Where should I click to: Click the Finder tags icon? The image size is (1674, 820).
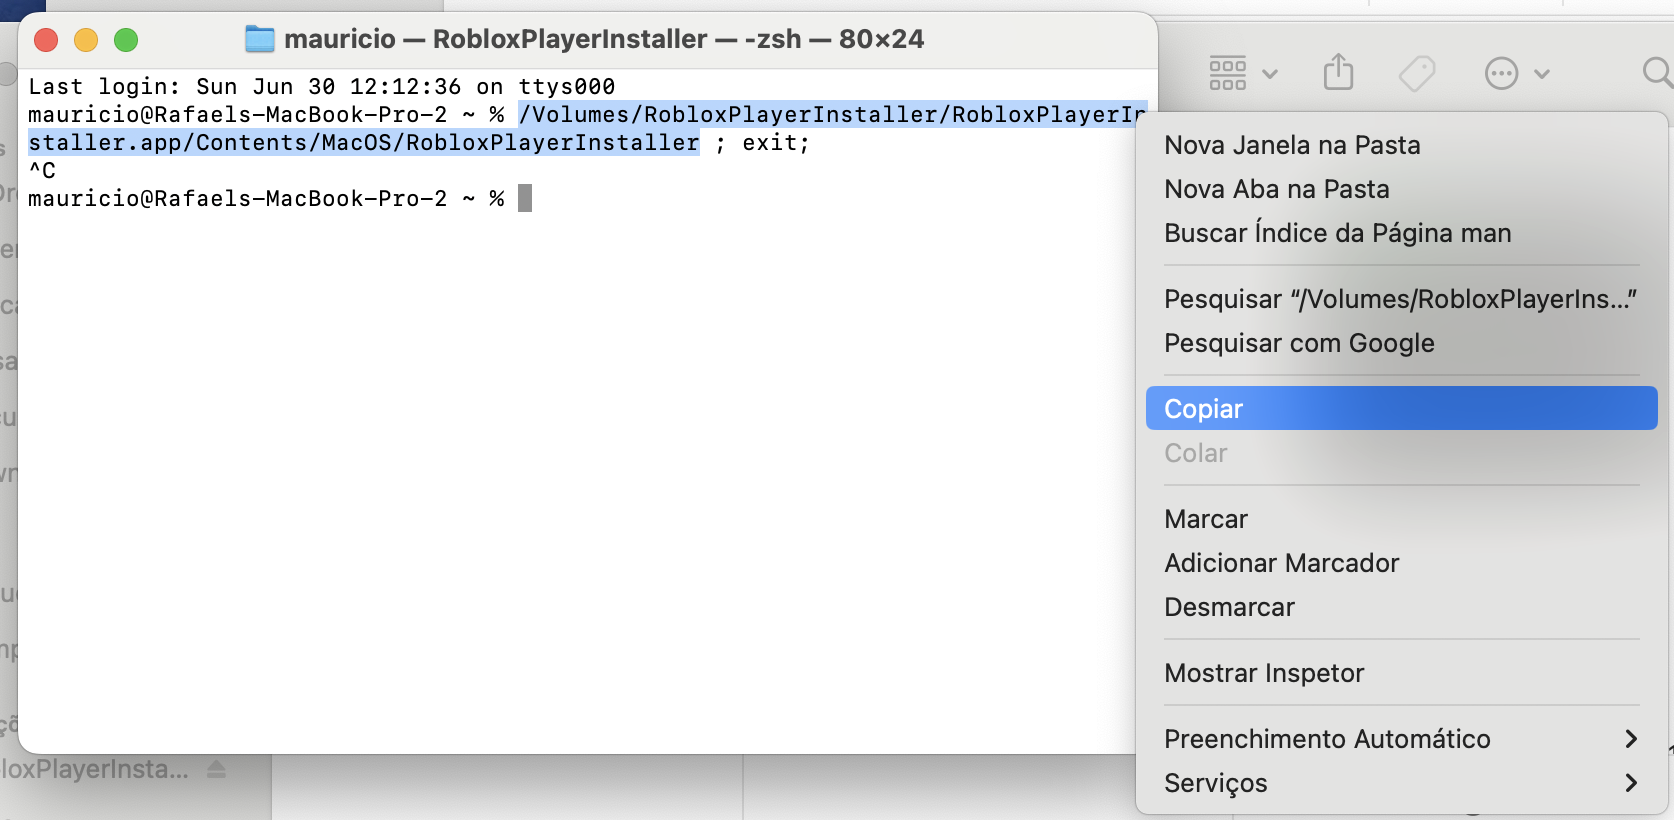point(1416,73)
